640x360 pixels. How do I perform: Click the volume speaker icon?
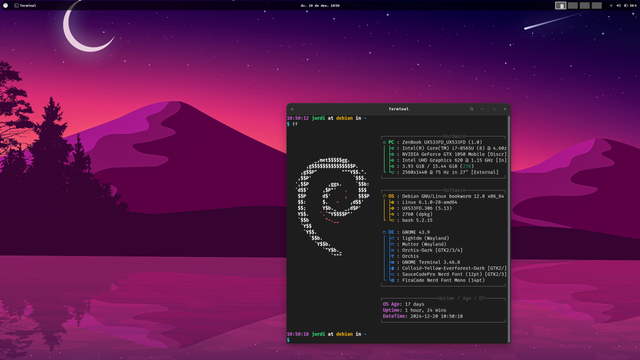click(618, 5)
